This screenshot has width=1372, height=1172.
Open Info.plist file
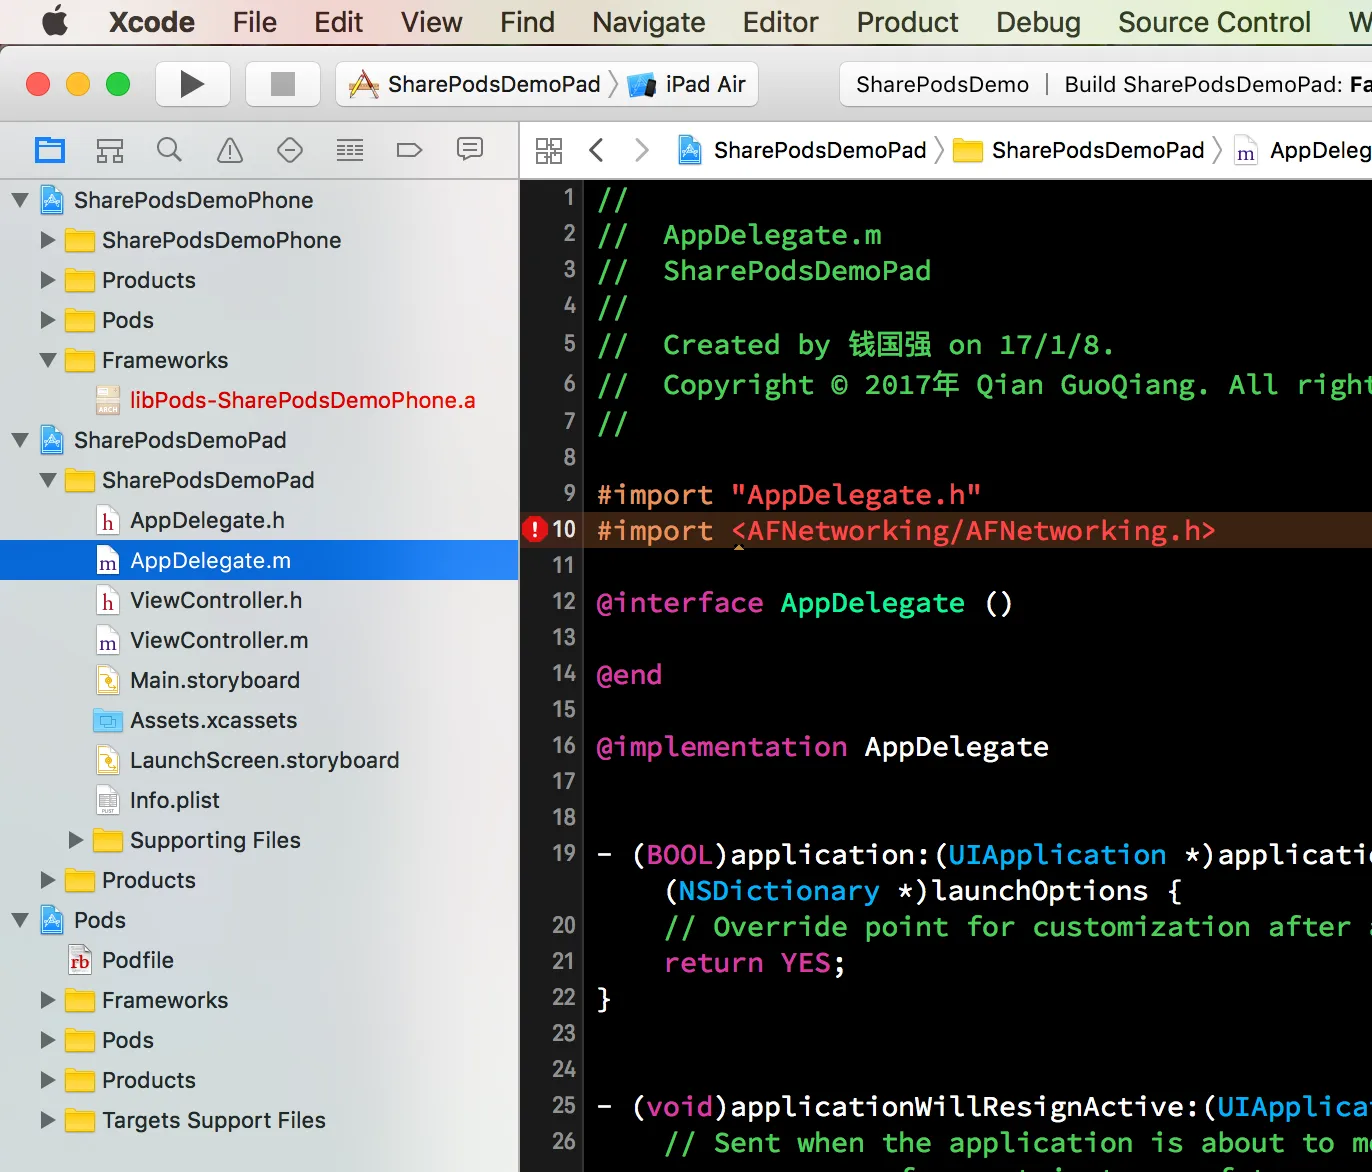(x=175, y=800)
